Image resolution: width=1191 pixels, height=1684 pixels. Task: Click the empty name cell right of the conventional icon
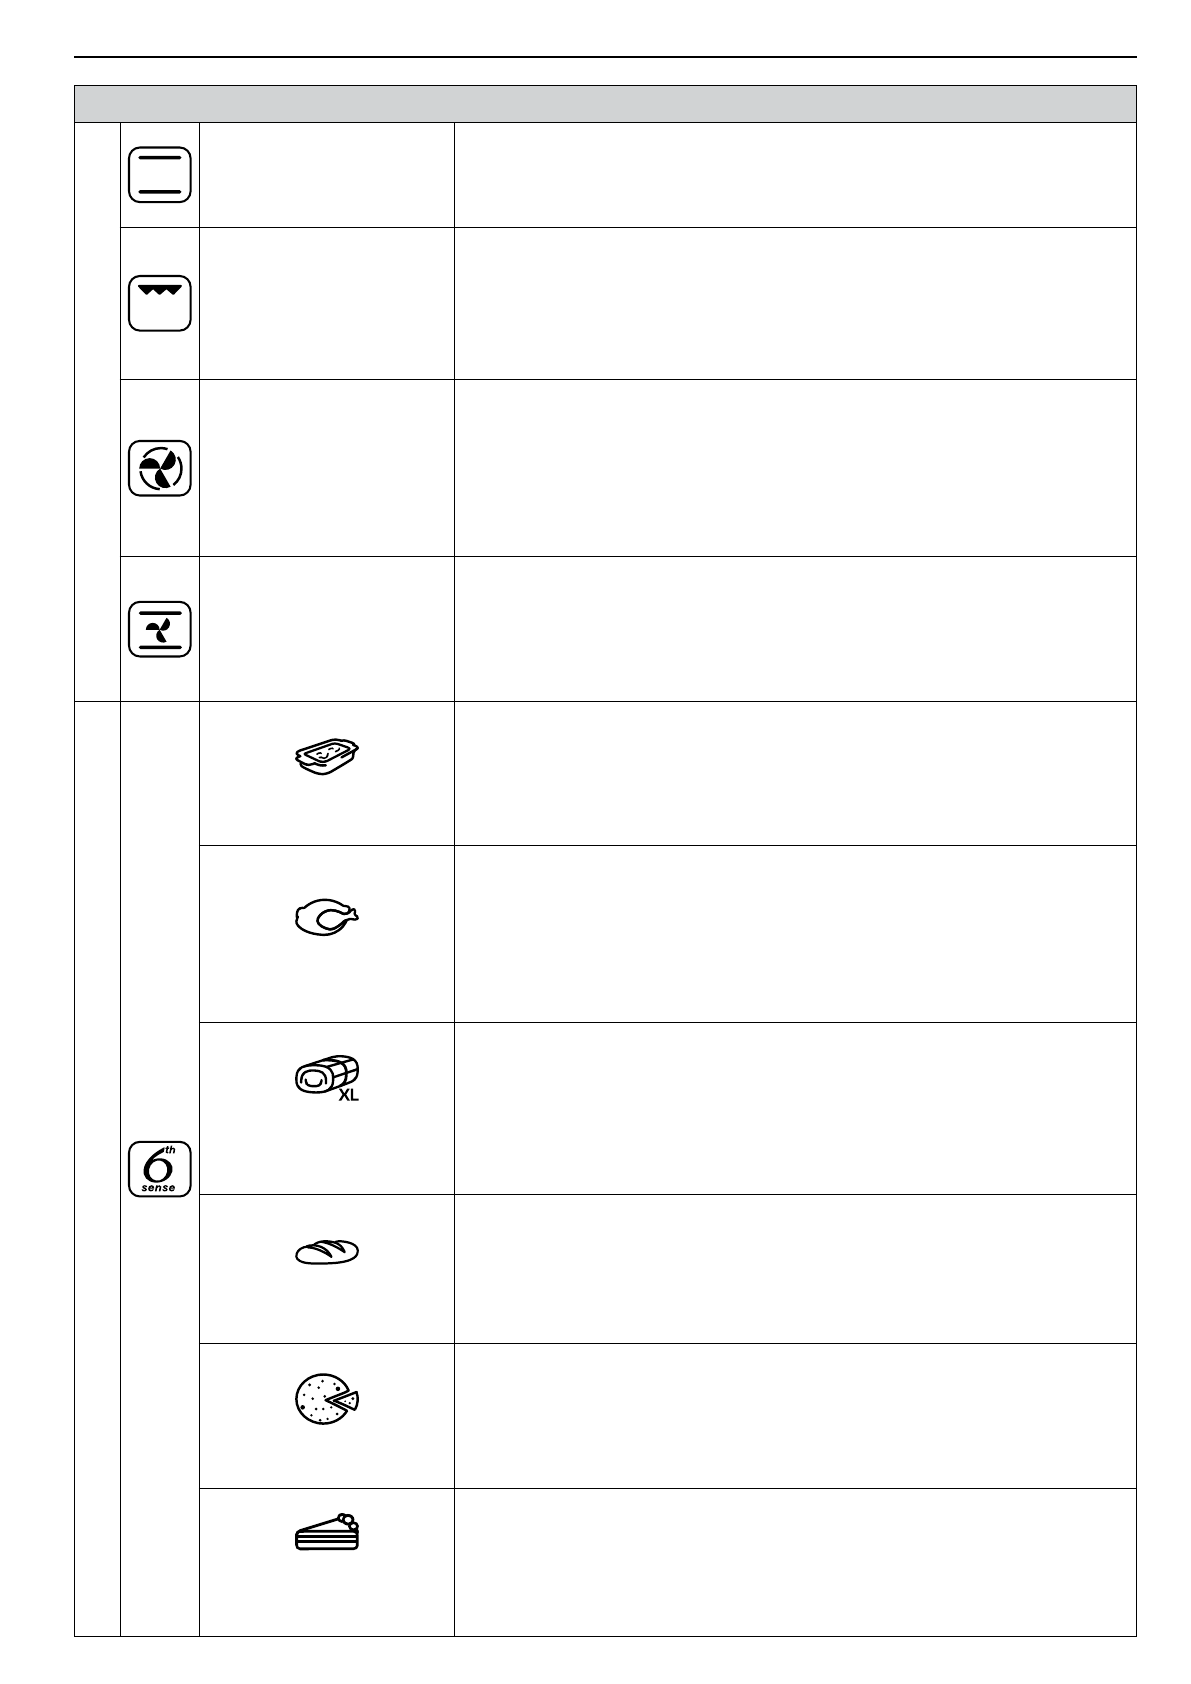pos(327,175)
